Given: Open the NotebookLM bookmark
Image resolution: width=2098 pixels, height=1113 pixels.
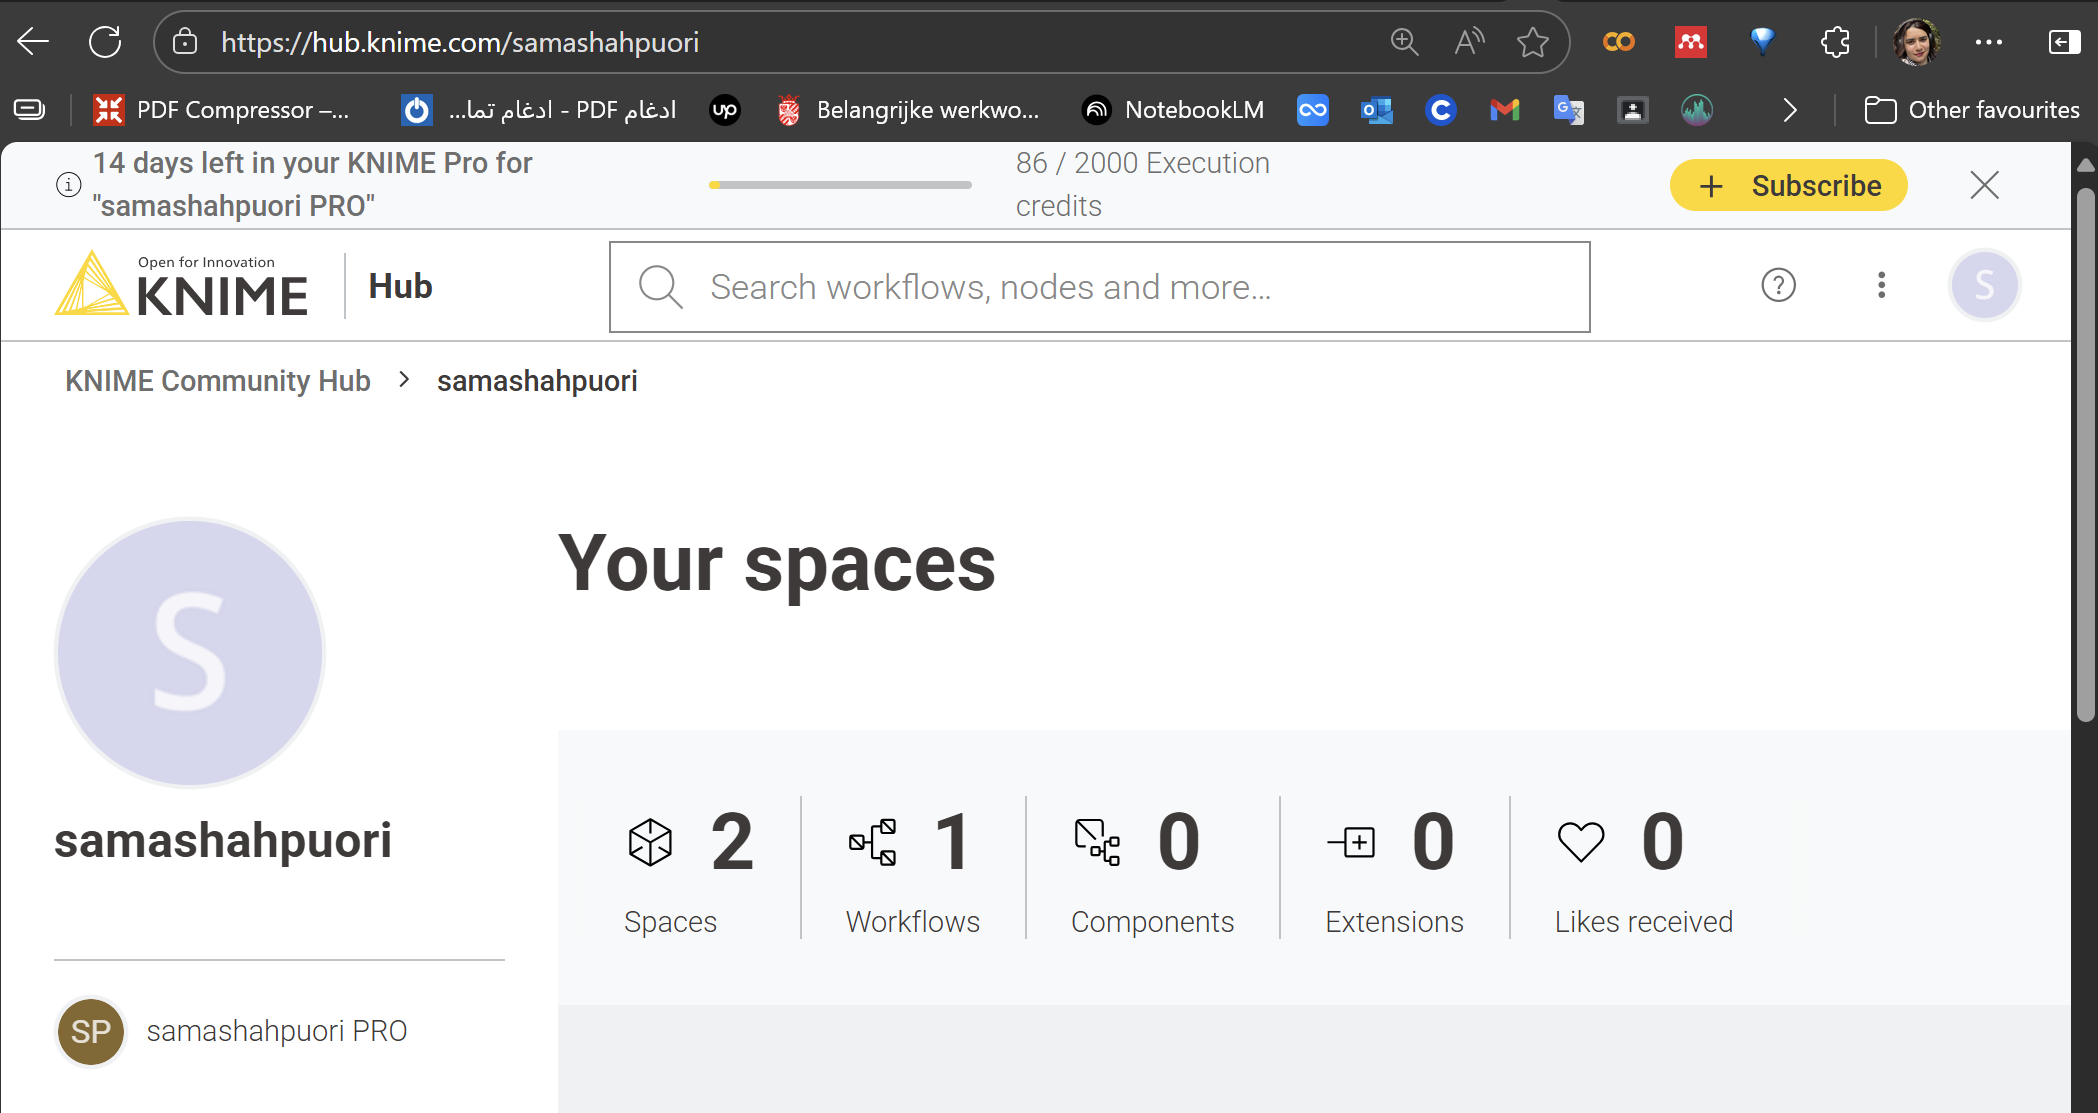Looking at the screenshot, I should tap(1173, 110).
